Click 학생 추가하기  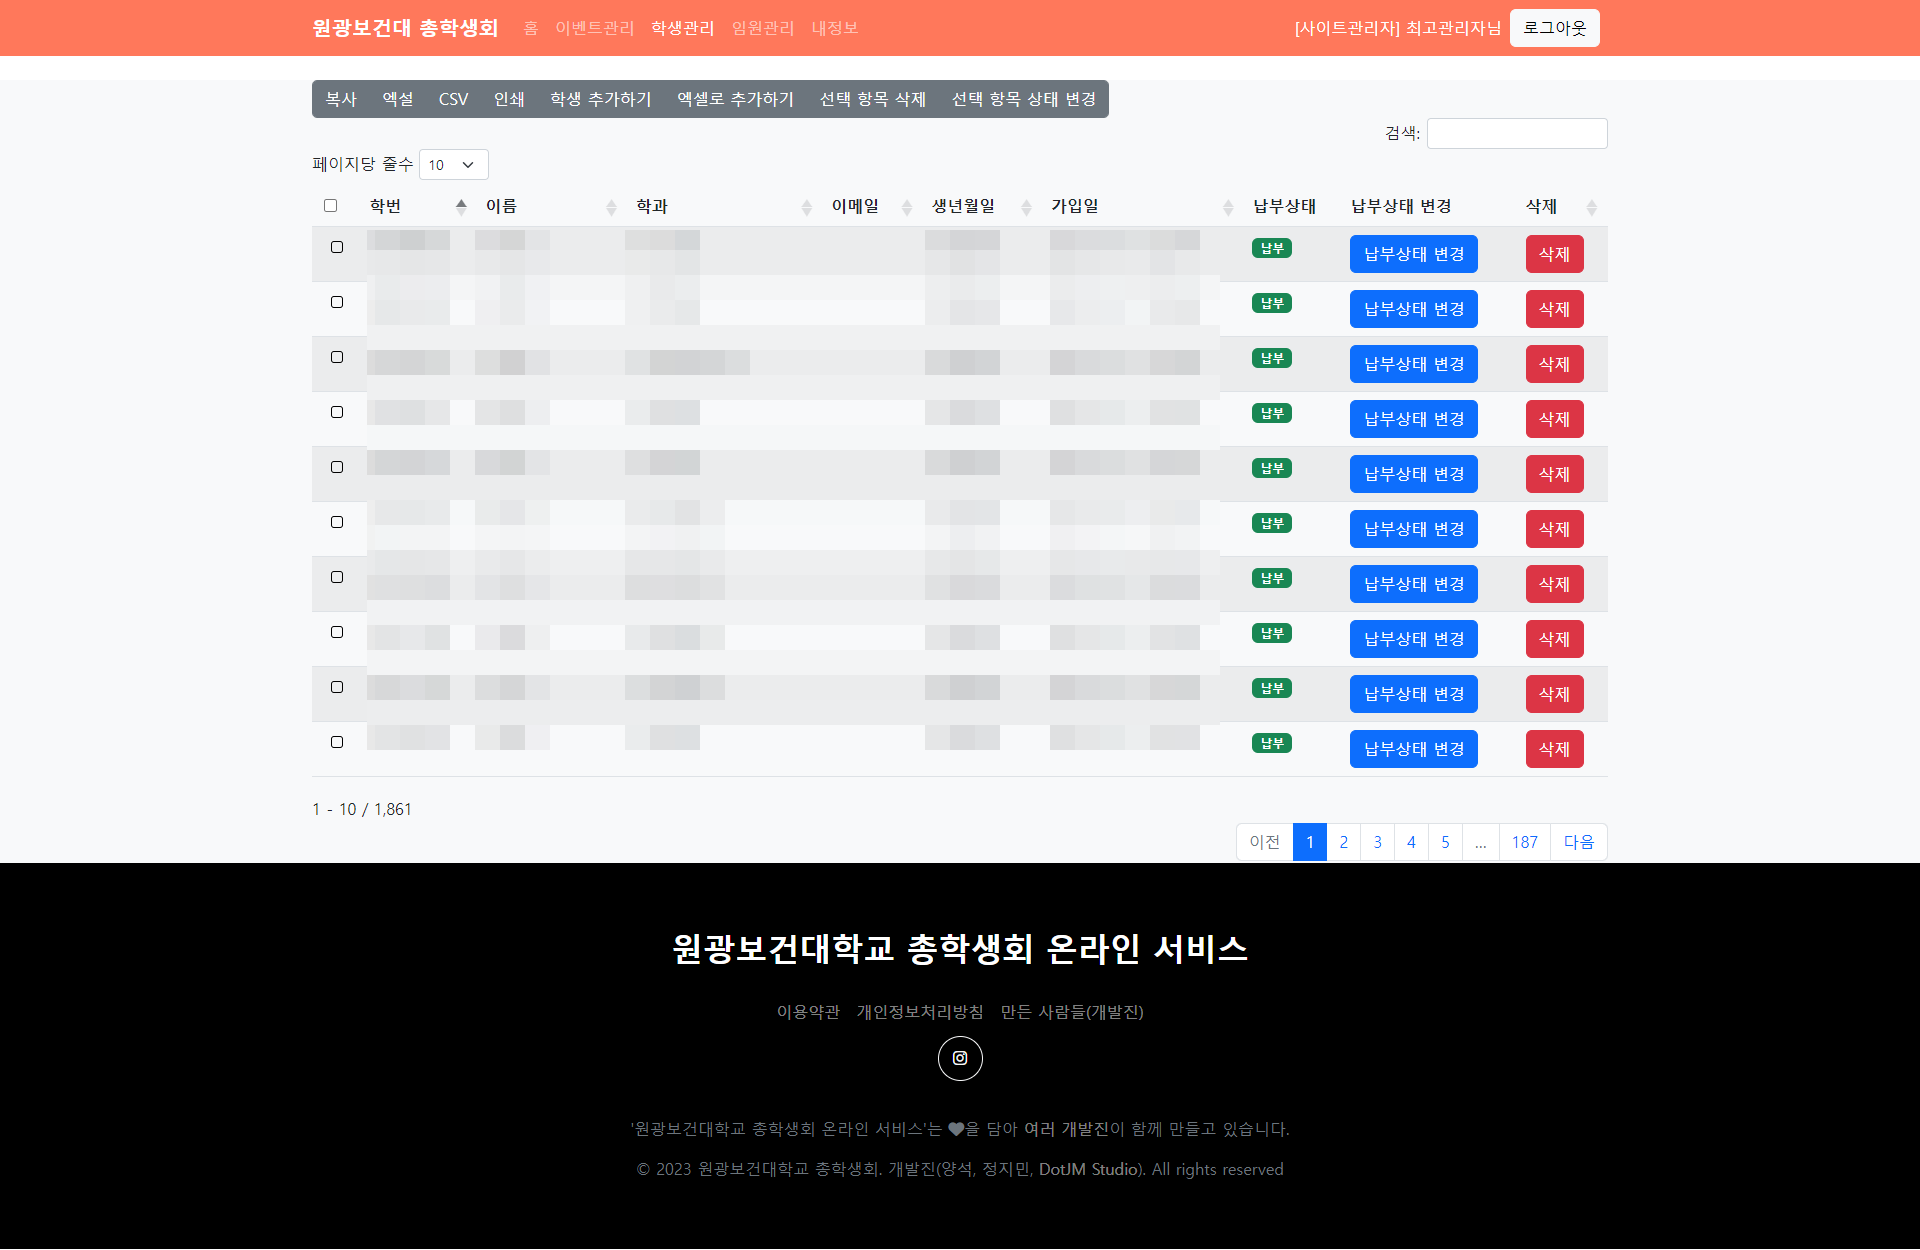pyautogui.click(x=601, y=99)
